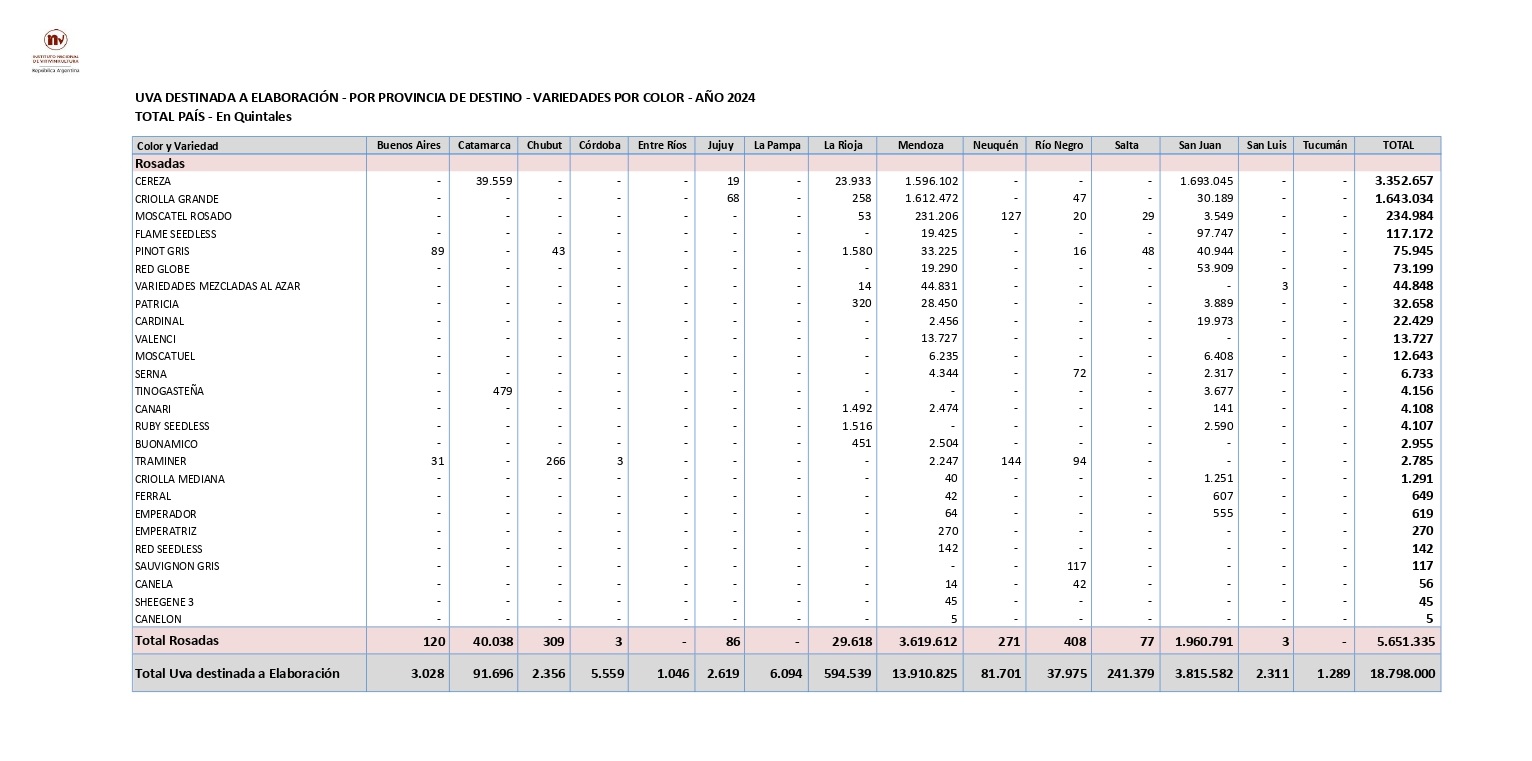Screen dimensions: 1532x761
Task: Select the Rosadas section heading row
Action: point(160,163)
